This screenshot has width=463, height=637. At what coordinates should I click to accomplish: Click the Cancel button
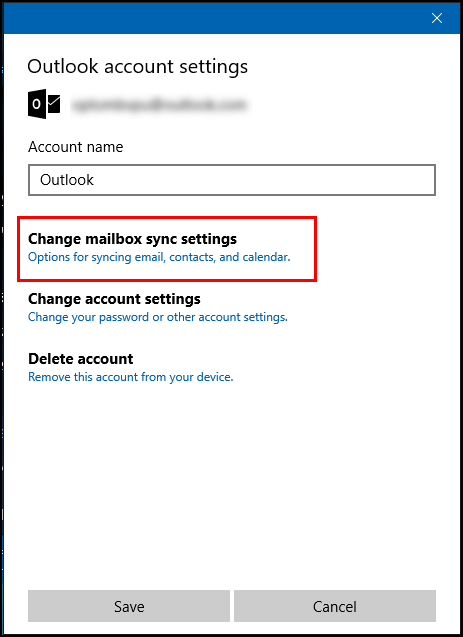tap(335, 606)
